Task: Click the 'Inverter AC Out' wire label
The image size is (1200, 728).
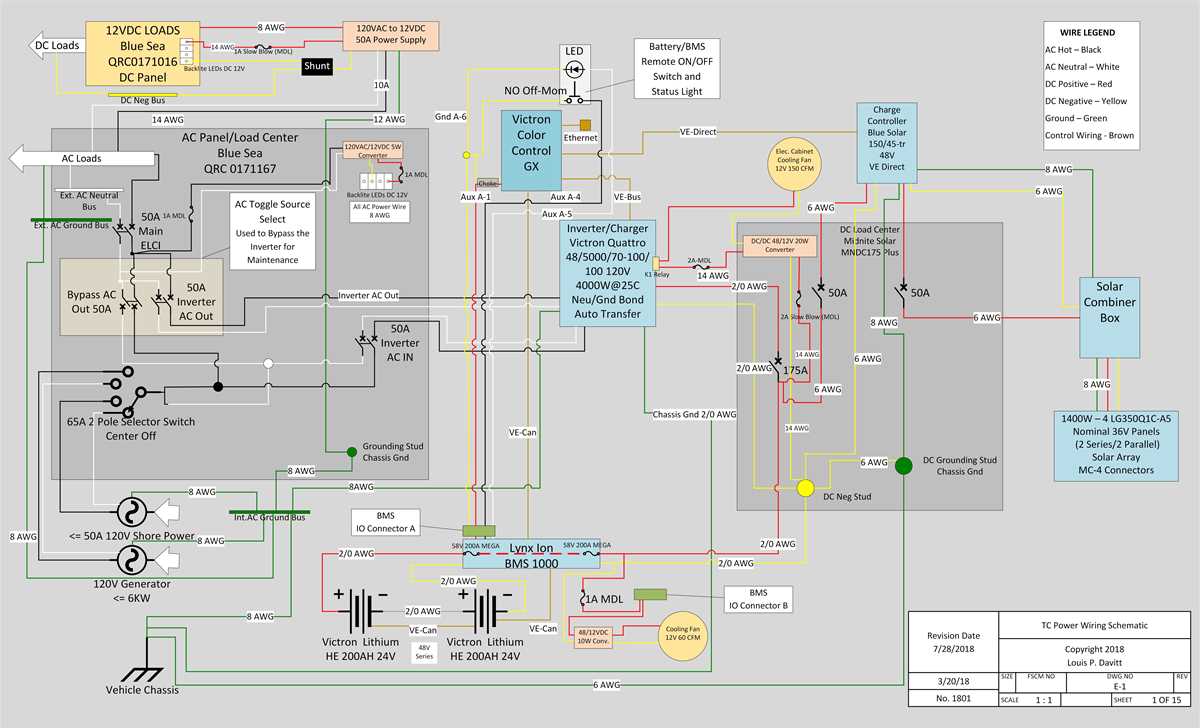Action: click(x=368, y=296)
